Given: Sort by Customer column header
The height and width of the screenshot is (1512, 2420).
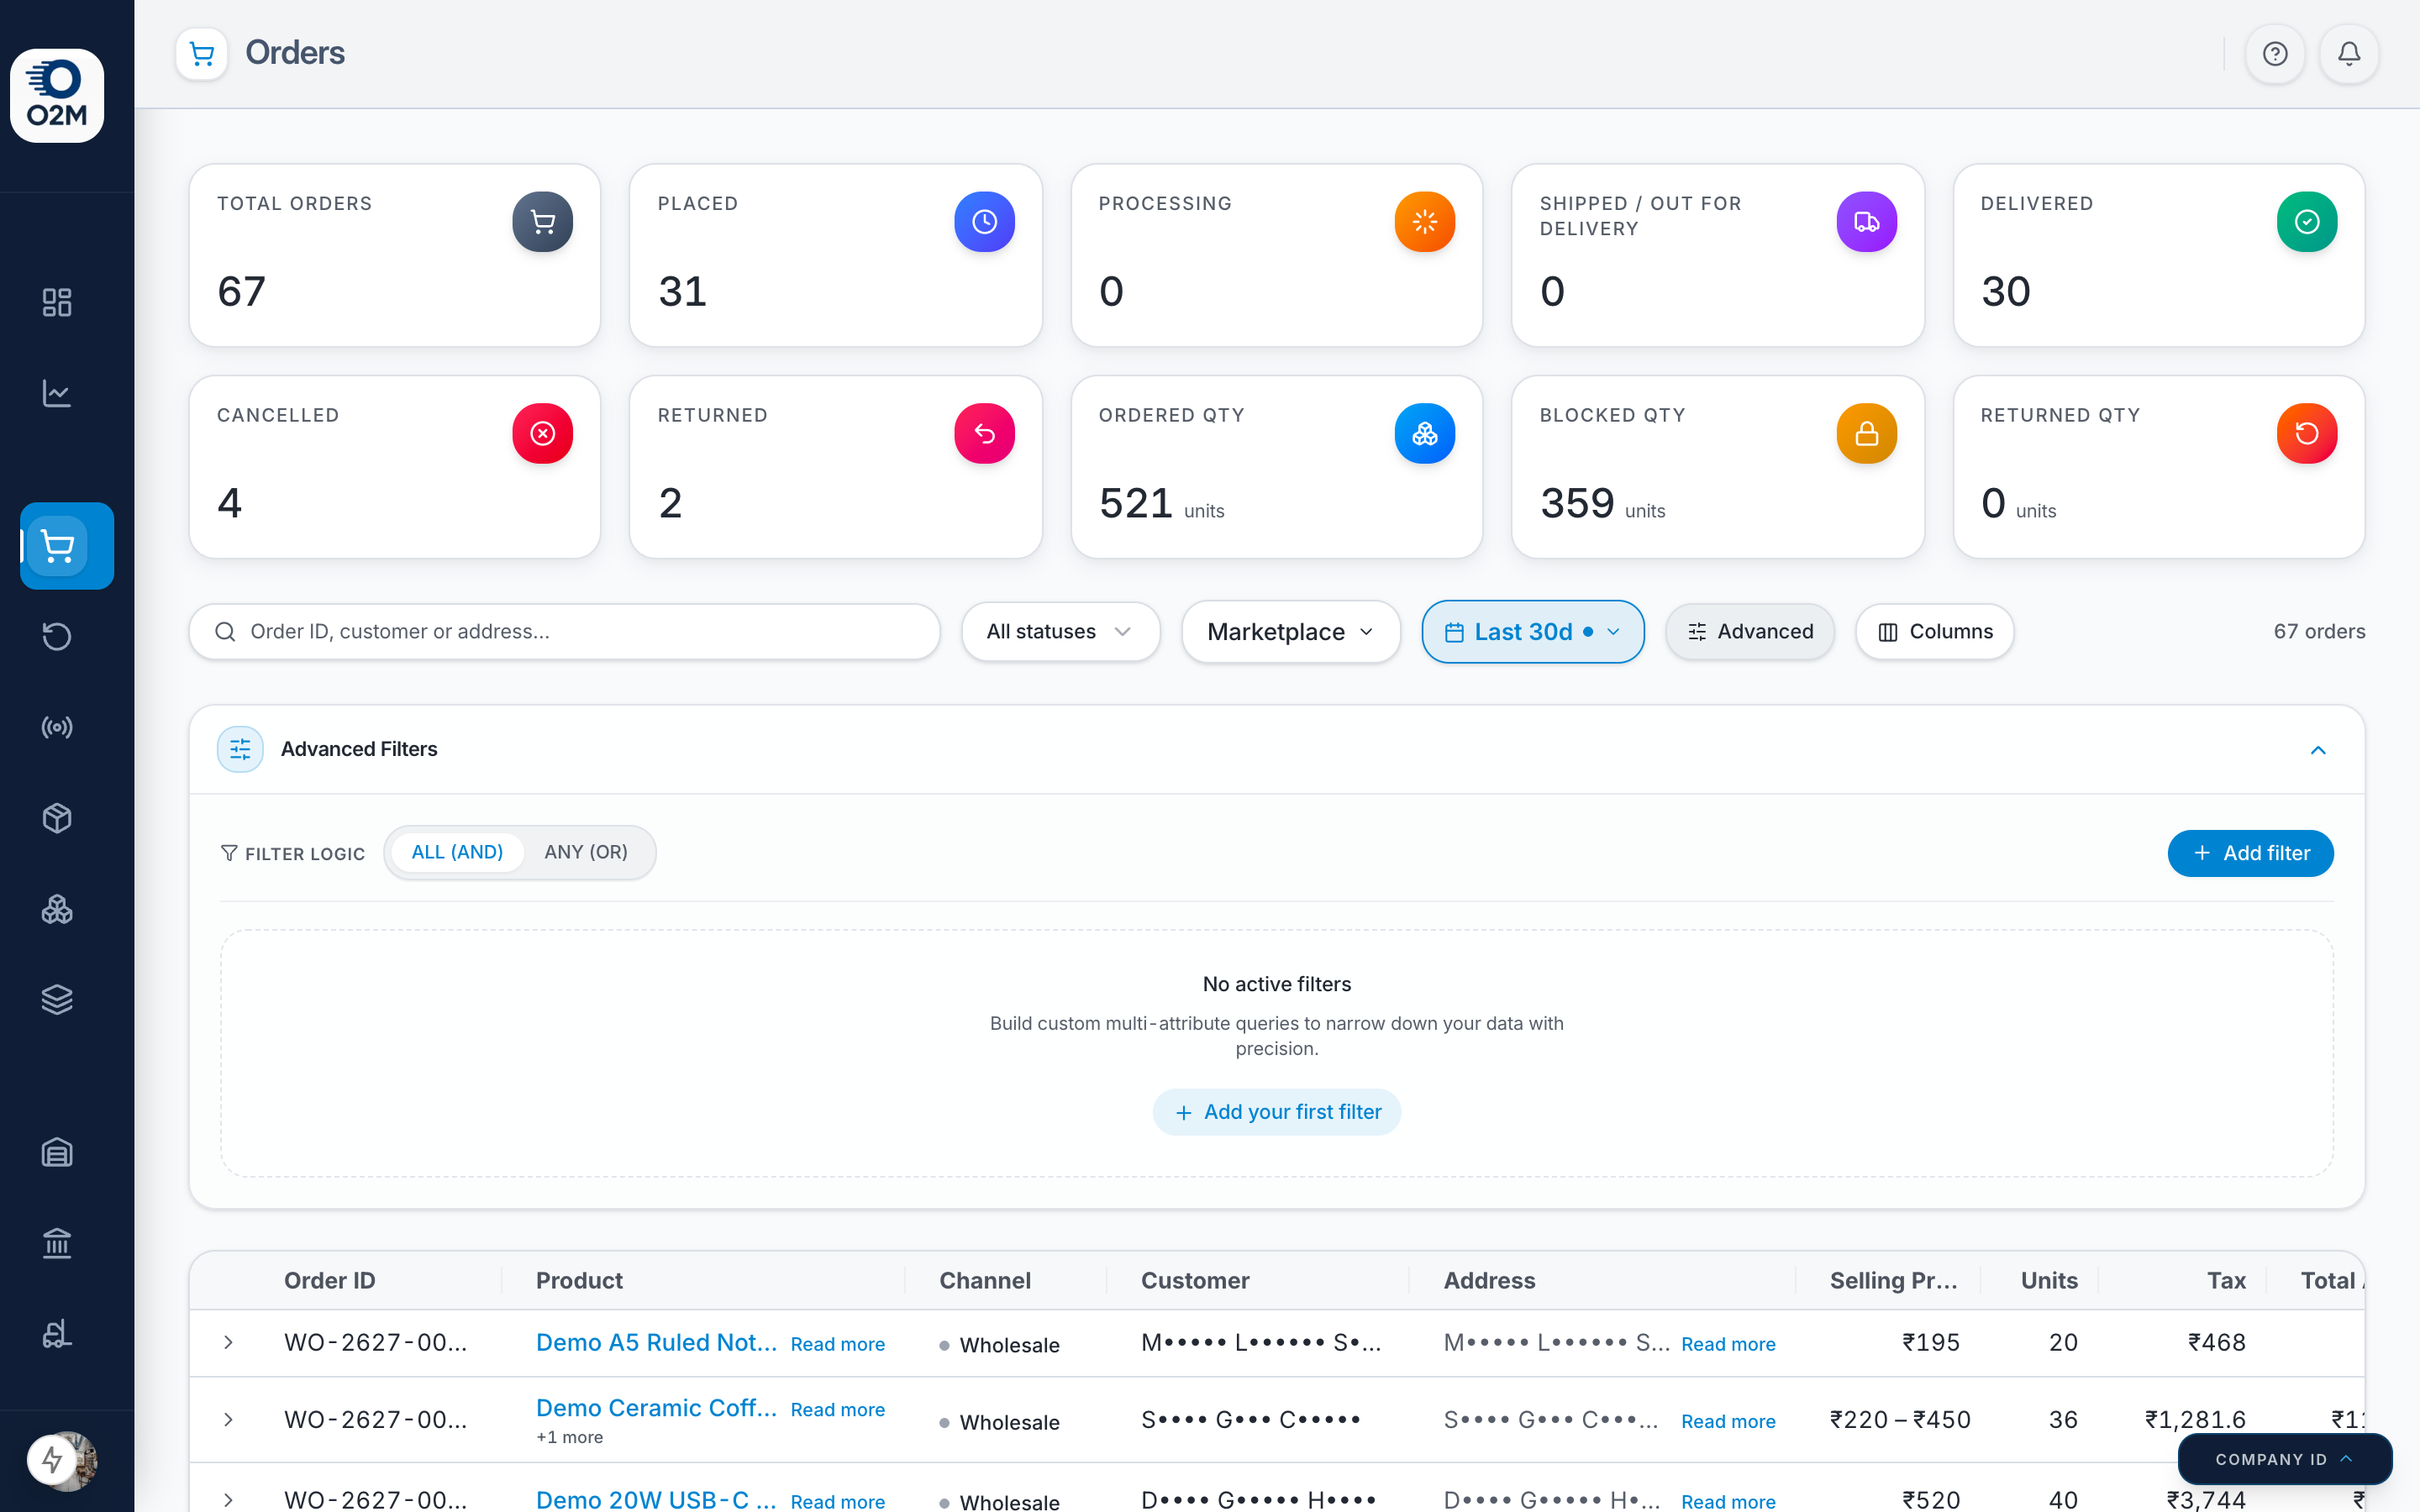Looking at the screenshot, I should [x=1195, y=1280].
